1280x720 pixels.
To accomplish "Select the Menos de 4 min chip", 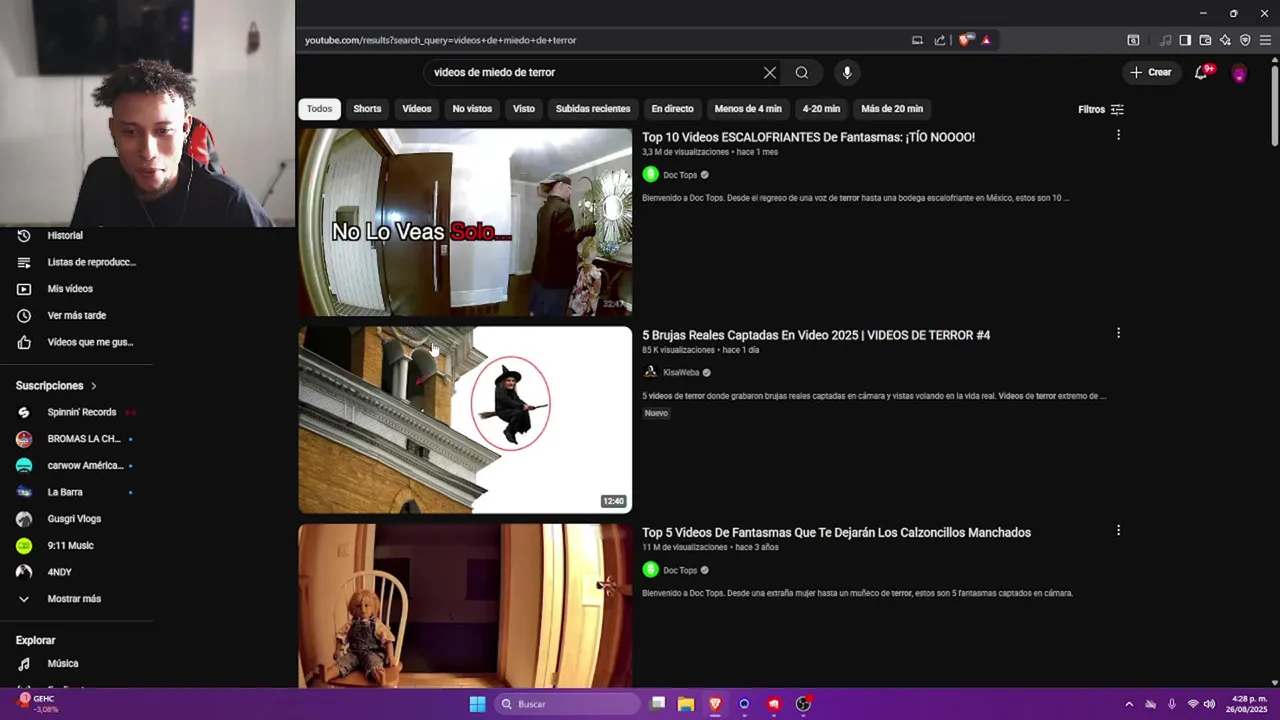I will [x=748, y=109].
